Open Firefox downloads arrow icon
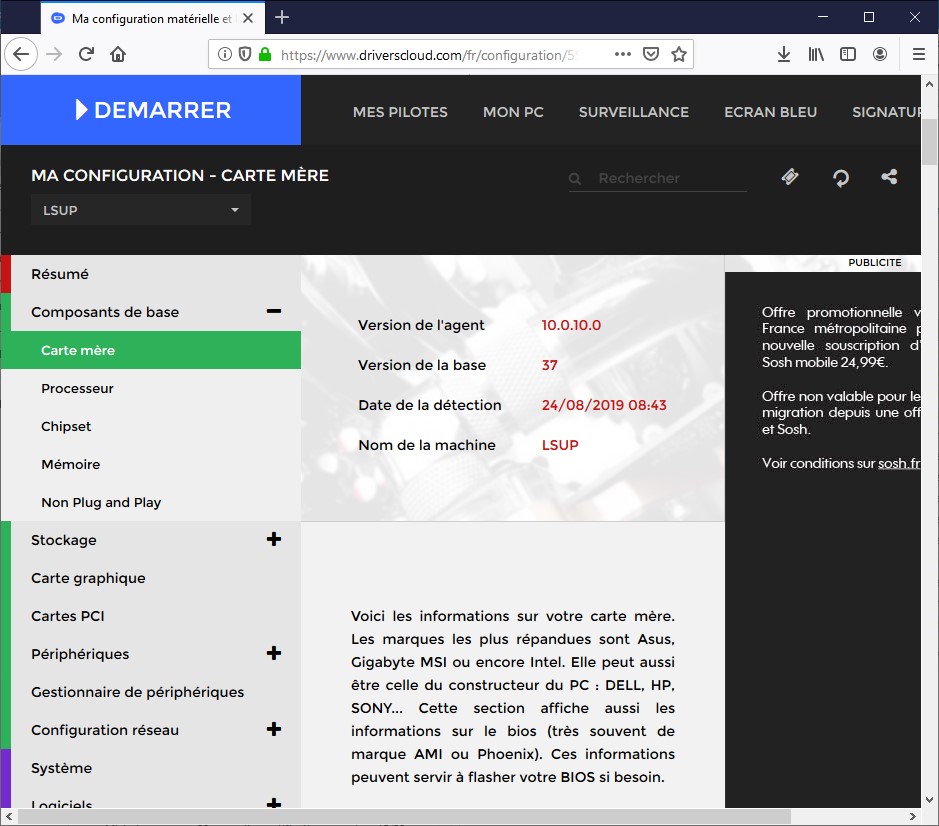939x826 pixels. tap(784, 54)
